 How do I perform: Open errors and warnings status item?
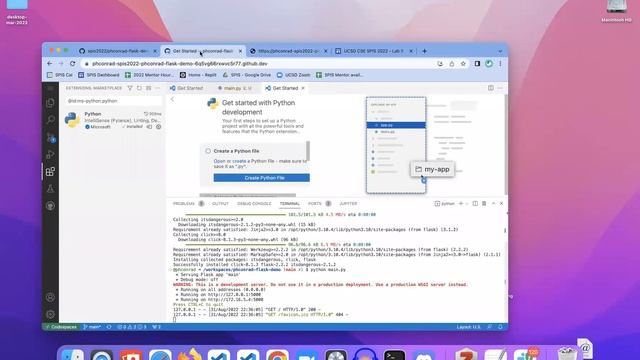131,327
